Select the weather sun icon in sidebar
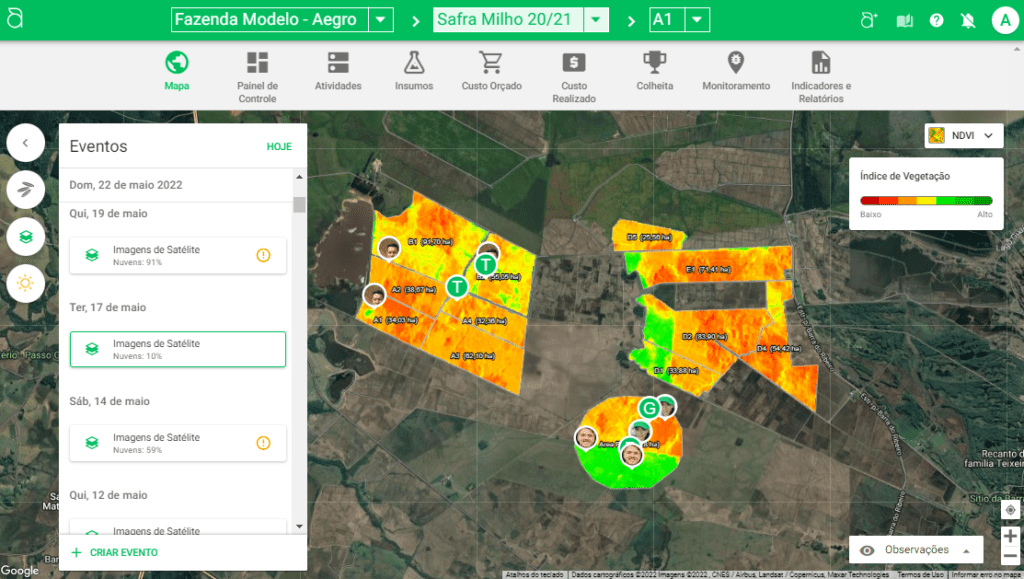Viewport: 1024px width, 579px height. pos(25,283)
